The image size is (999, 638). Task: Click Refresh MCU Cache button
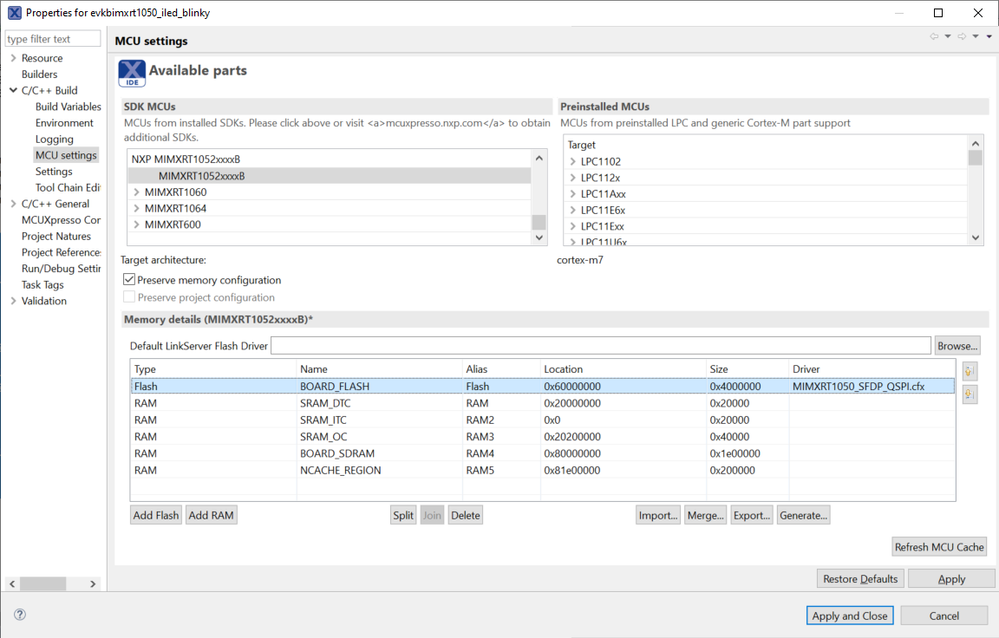[x=939, y=547]
